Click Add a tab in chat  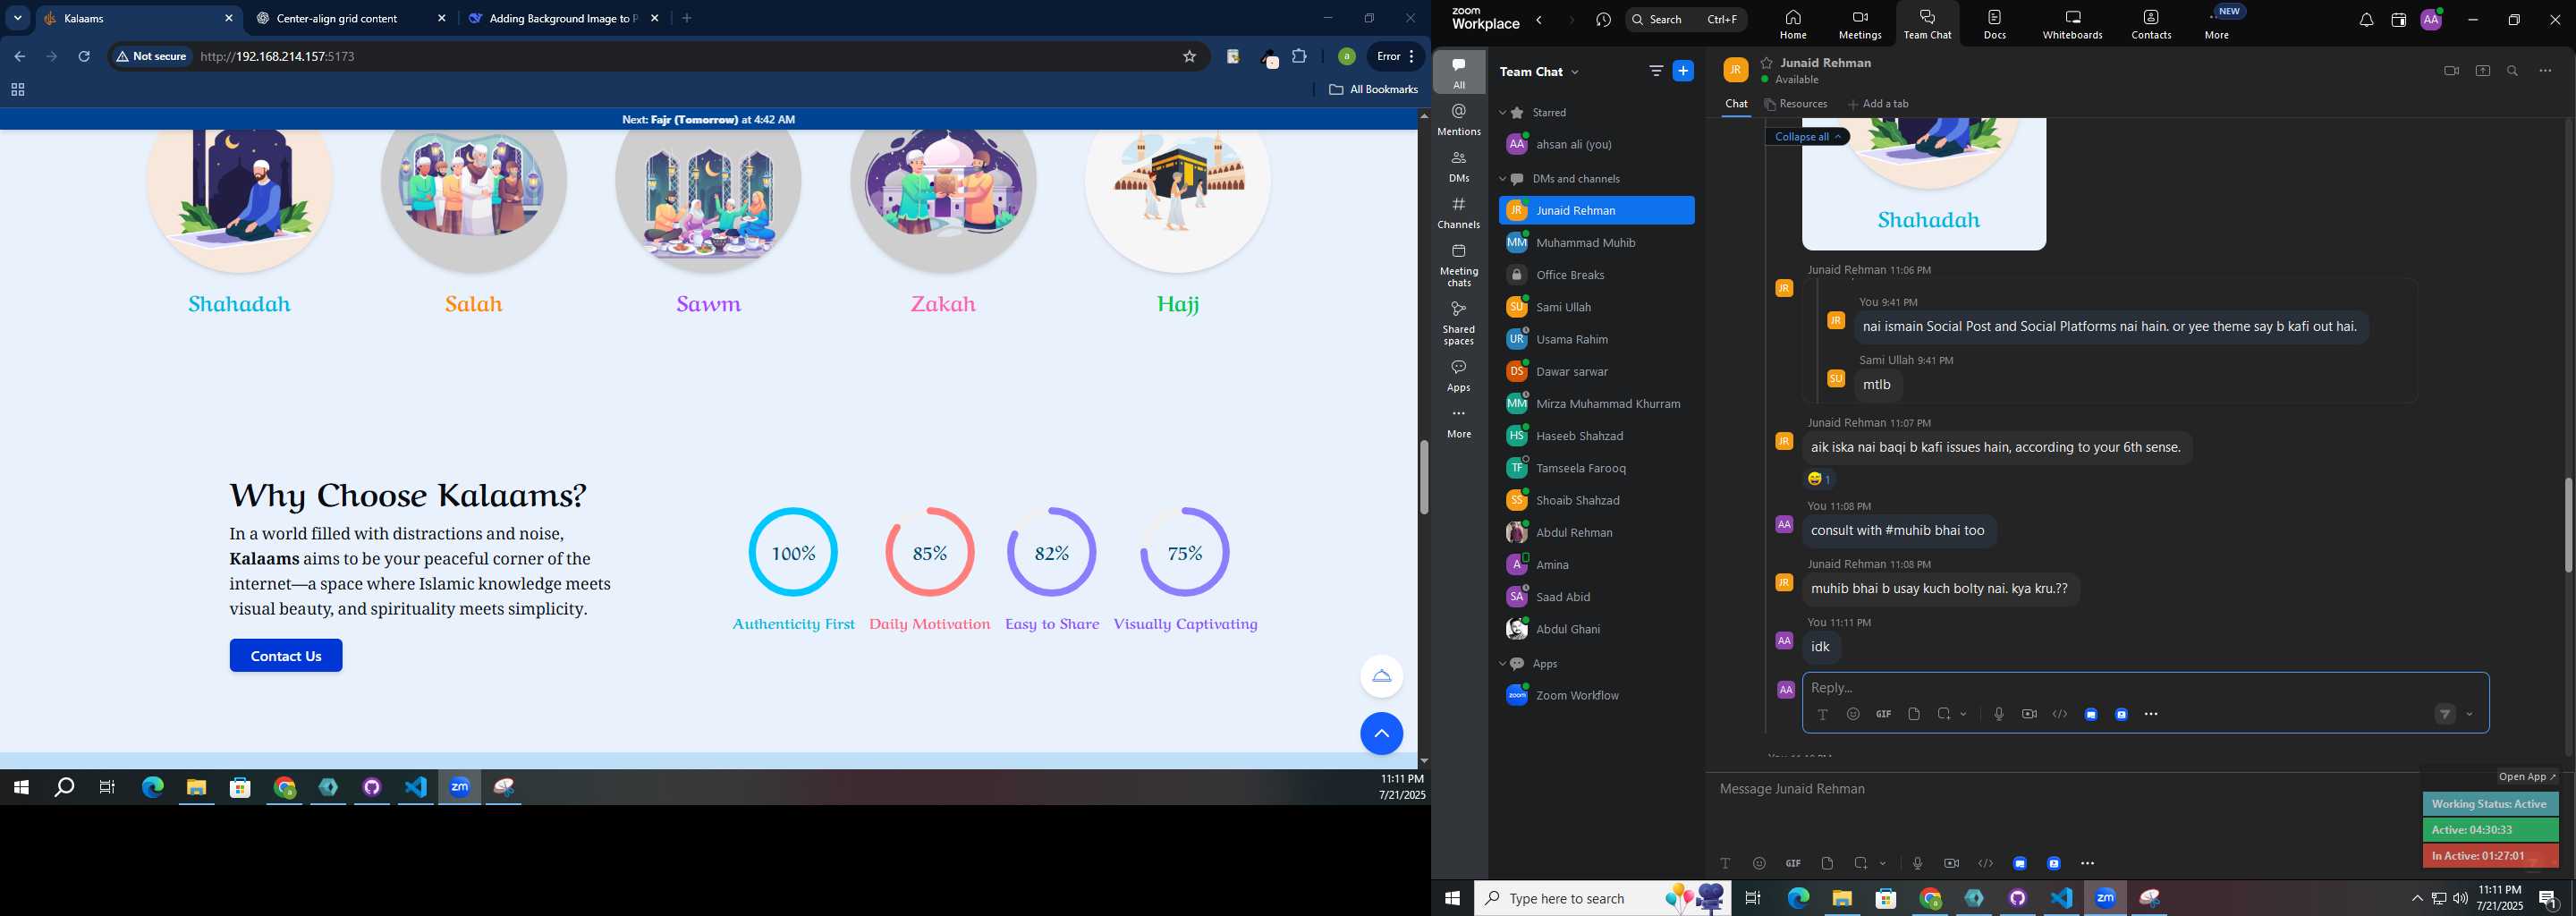pyautogui.click(x=1878, y=104)
